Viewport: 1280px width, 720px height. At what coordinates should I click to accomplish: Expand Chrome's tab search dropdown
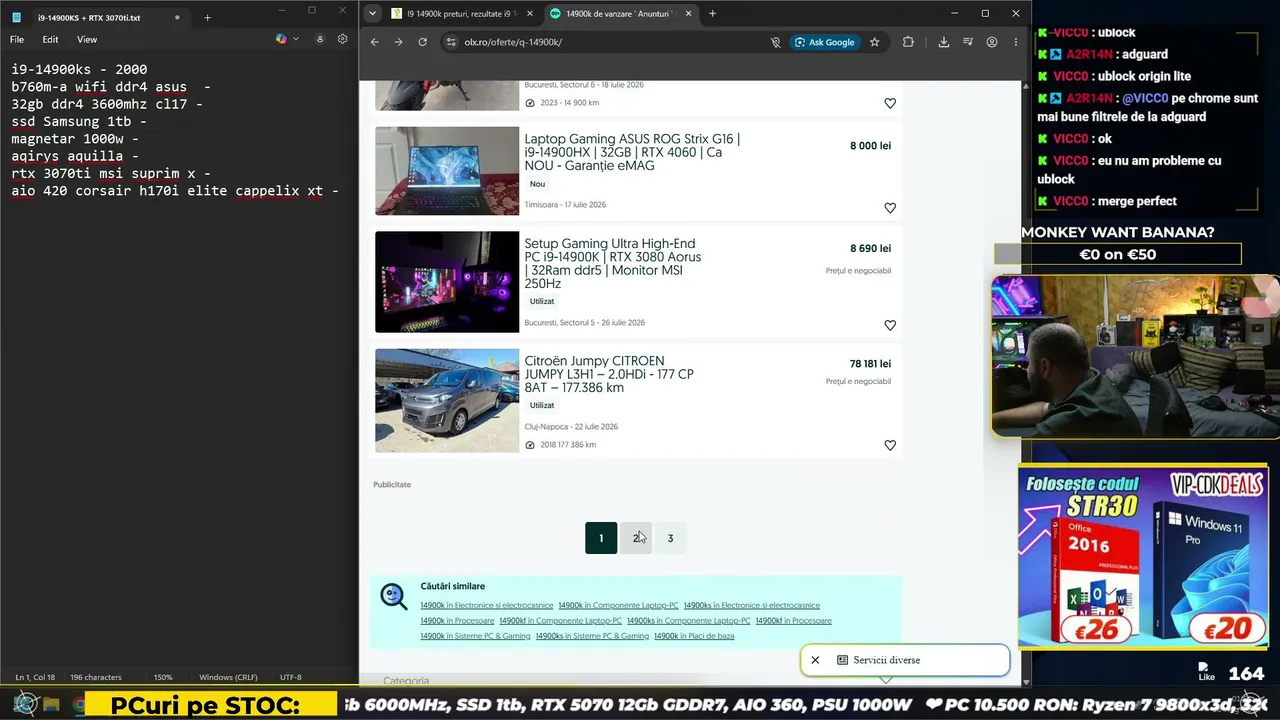pyautogui.click(x=373, y=14)
